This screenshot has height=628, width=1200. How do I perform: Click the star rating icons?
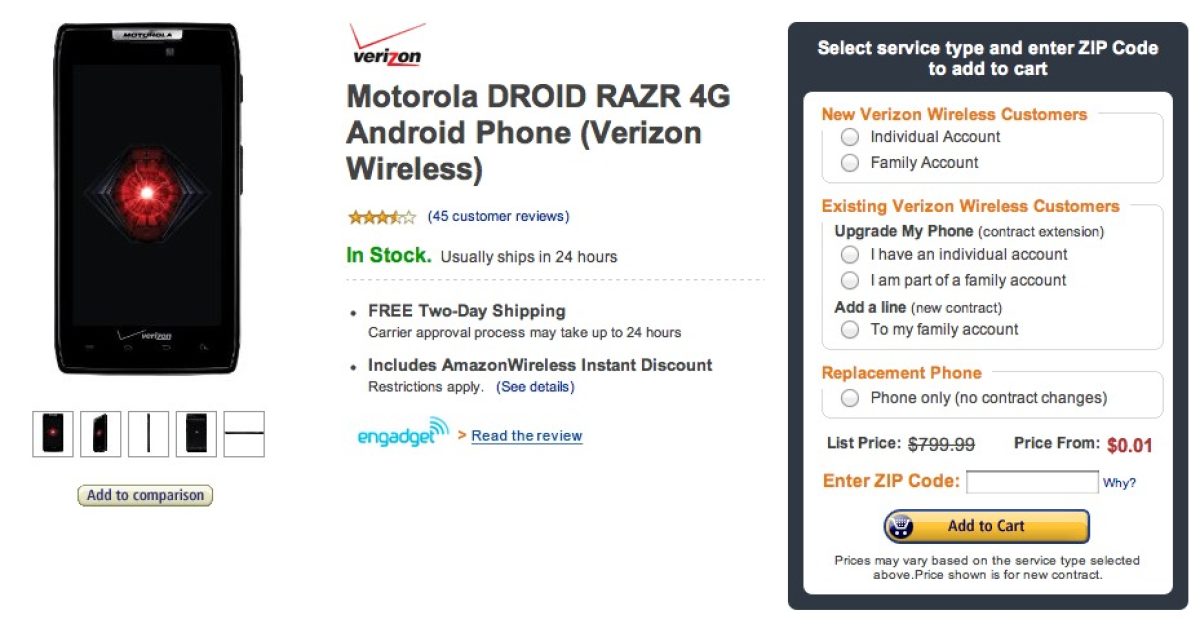(381, 216)
